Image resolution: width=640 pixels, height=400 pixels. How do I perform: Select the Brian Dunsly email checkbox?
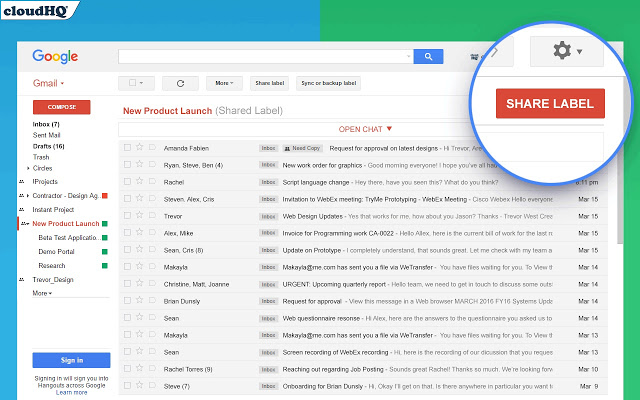[x=127, y=301]
